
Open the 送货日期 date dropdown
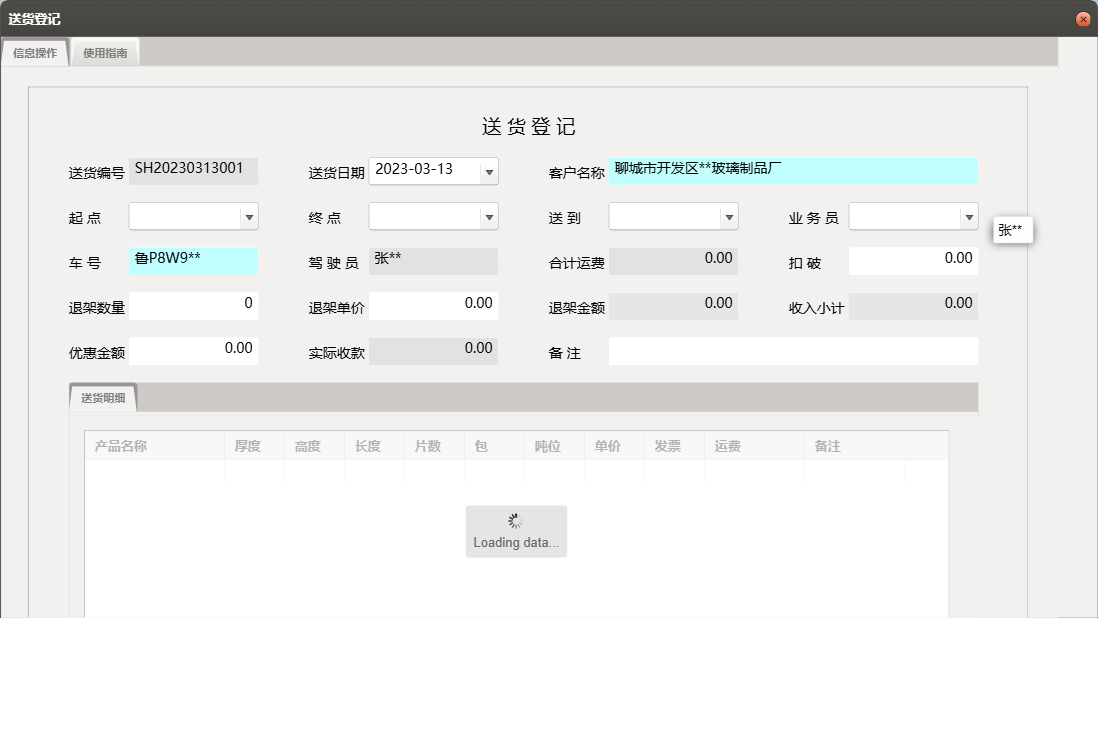[489, 171]
